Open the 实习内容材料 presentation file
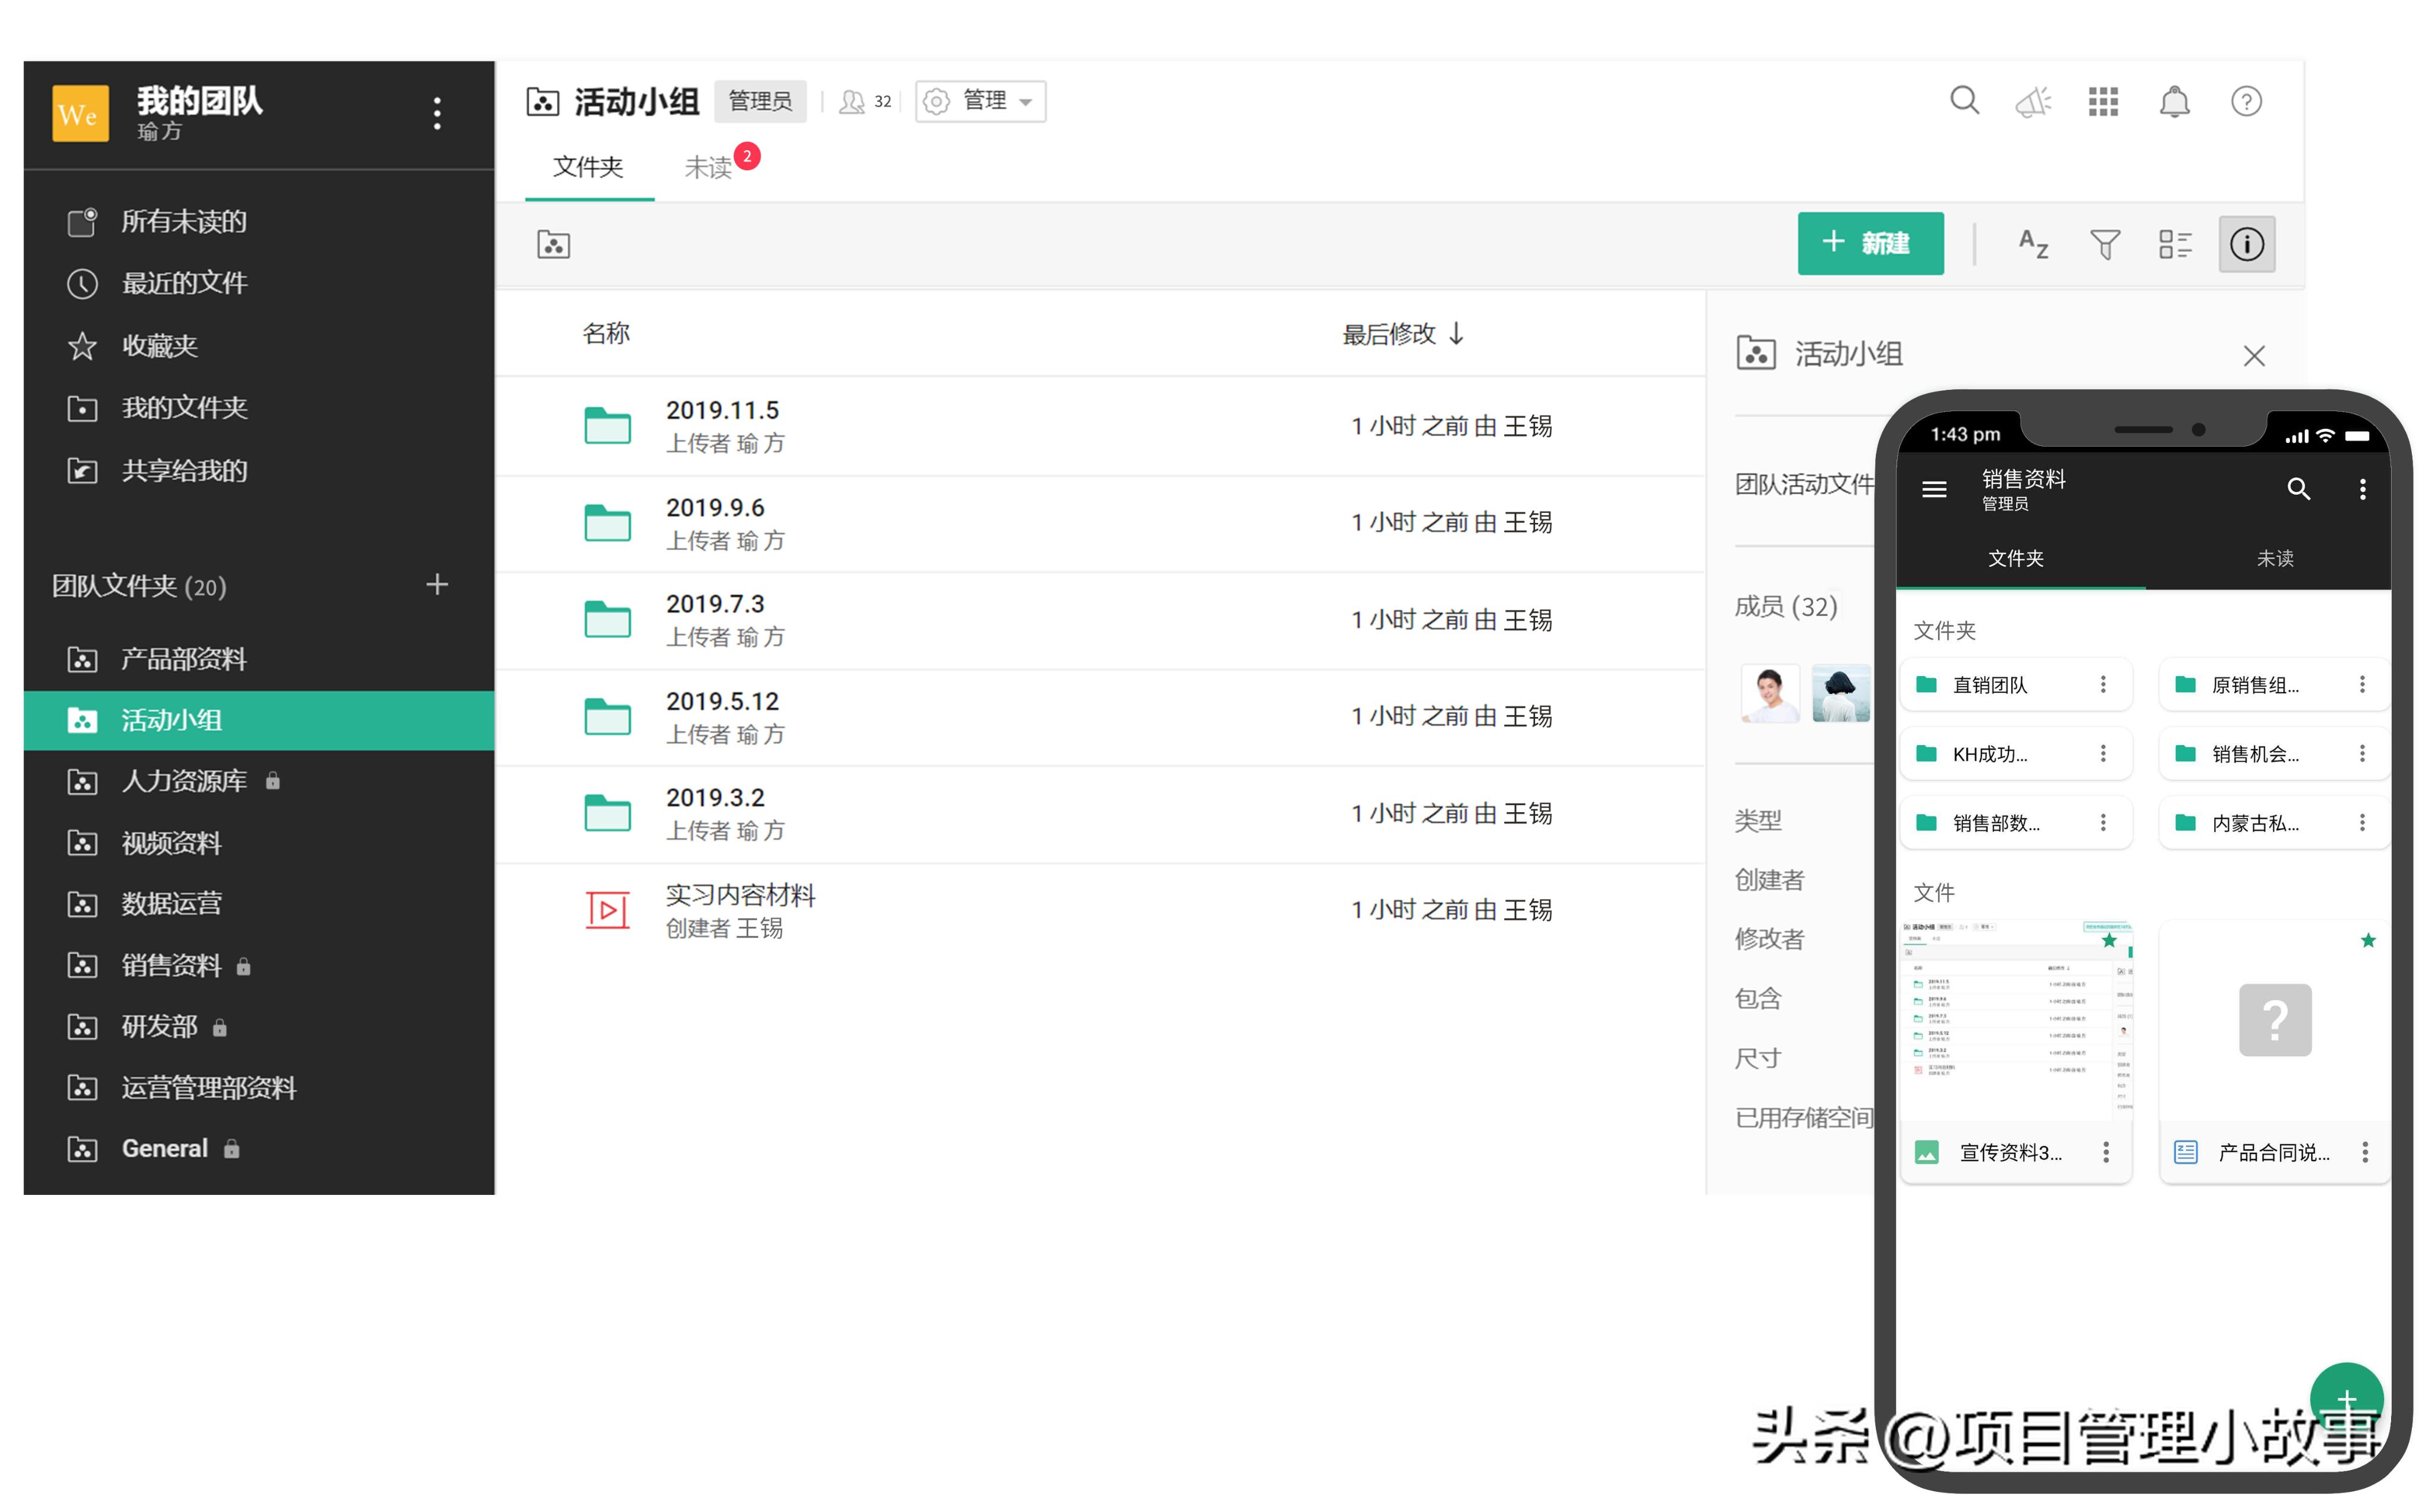 tap(1100, 911)
